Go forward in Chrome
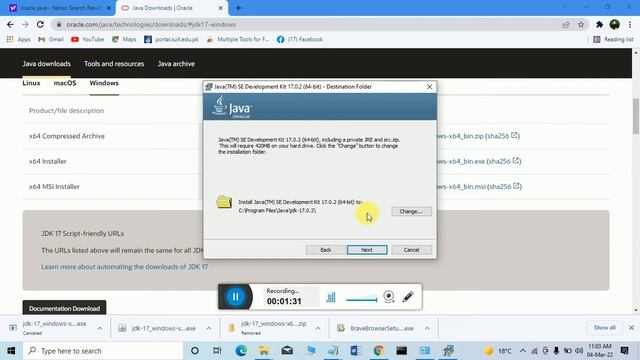The image size is (640, 360). click(x=25, y=24)
